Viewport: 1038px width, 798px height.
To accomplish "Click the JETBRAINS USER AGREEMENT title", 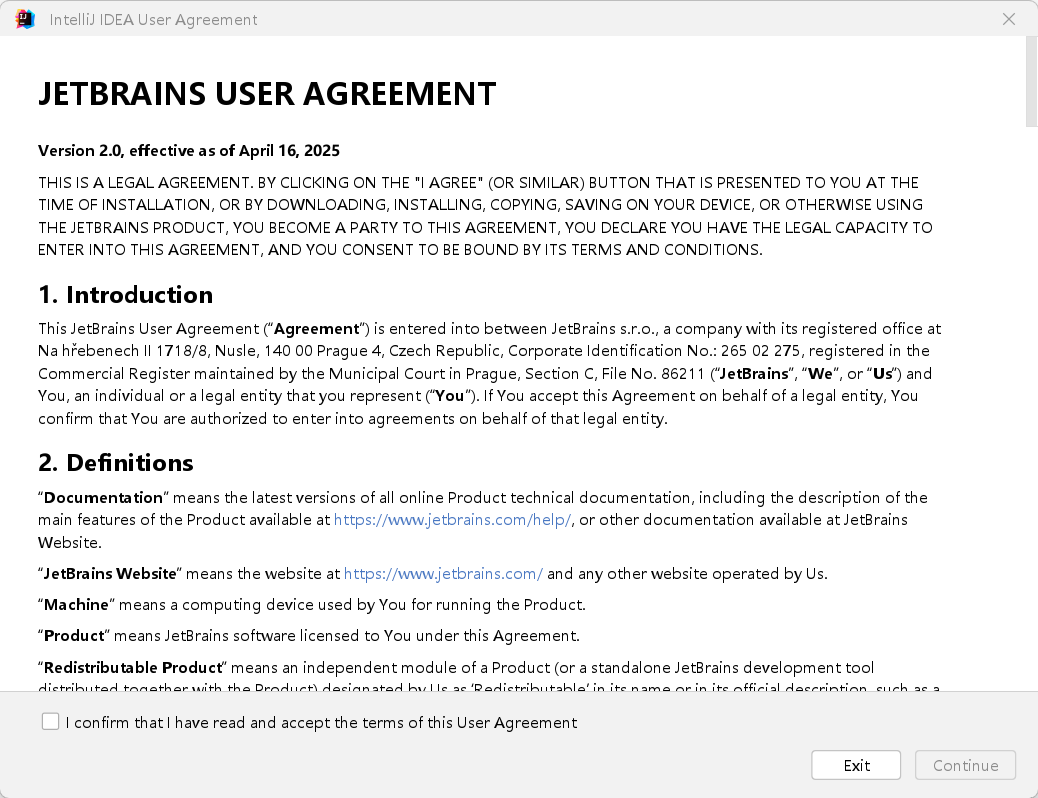I will pos(267,93).
